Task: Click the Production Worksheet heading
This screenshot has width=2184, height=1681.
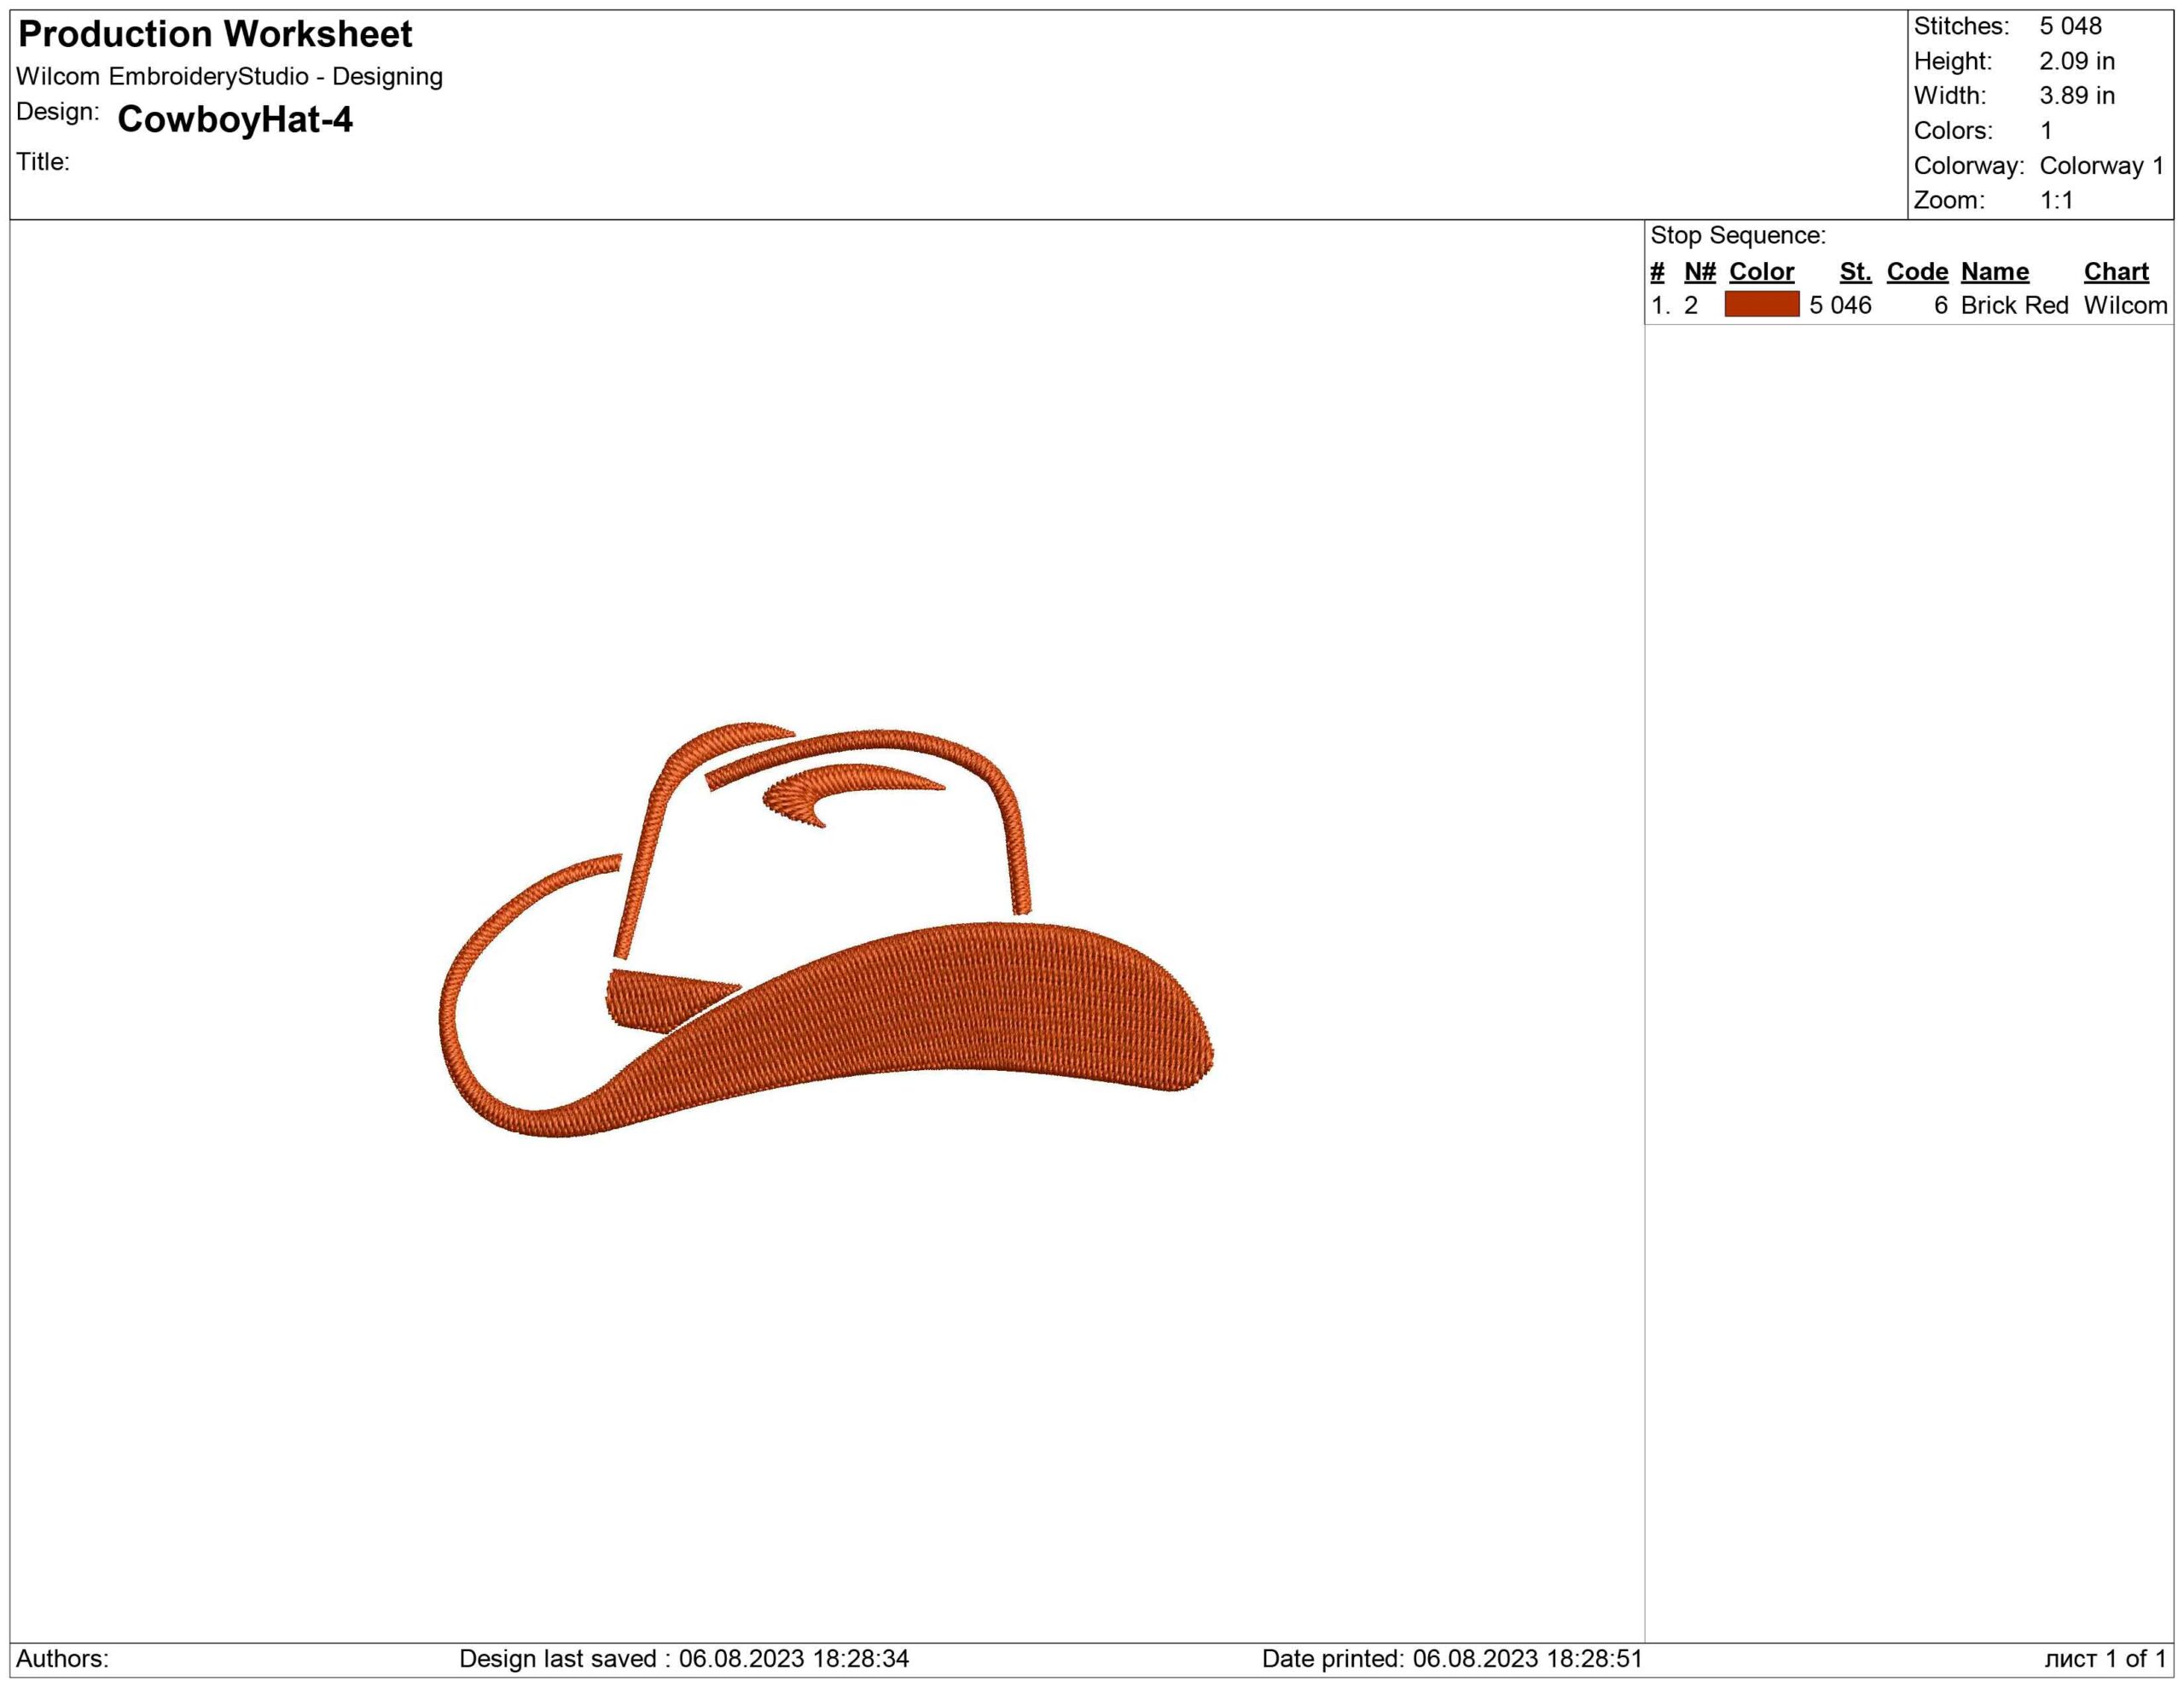Action: pos(215,35)
